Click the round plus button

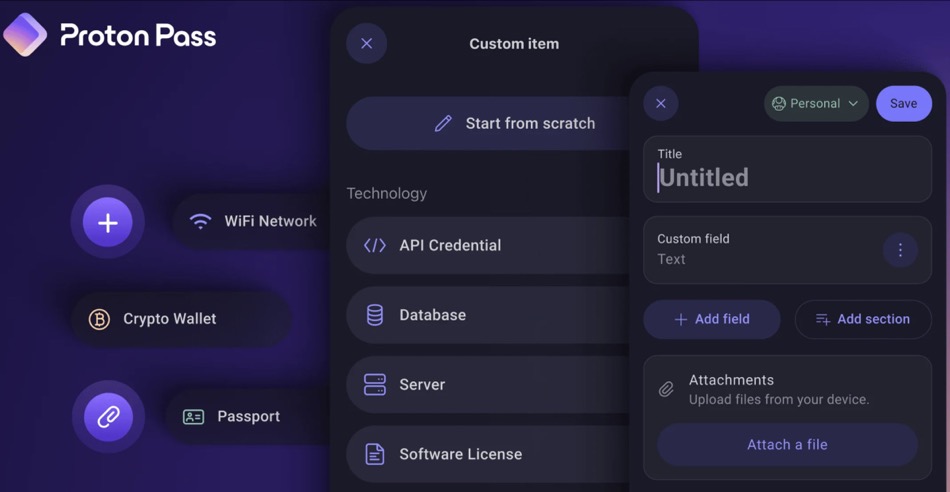(x=108, y=222)
